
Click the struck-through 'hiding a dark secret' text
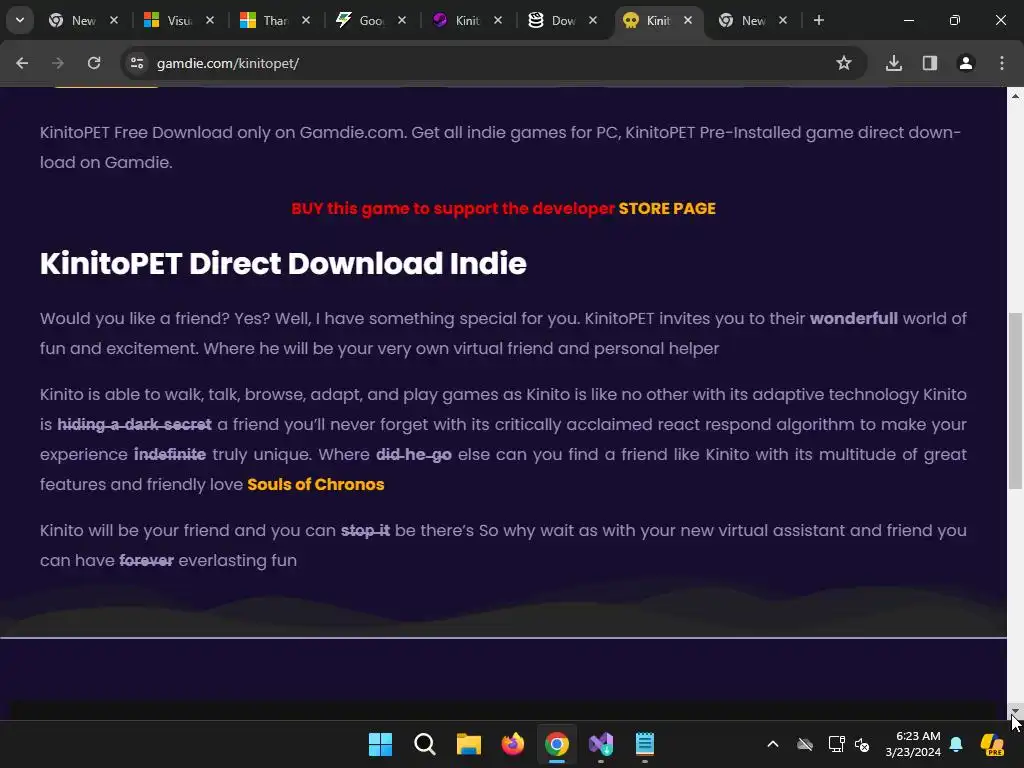(135, 424)
